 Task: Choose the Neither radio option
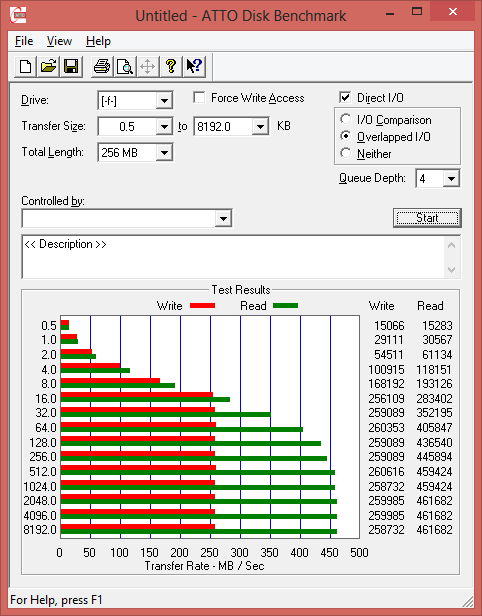pyautogui.click(x=346, y=153)
